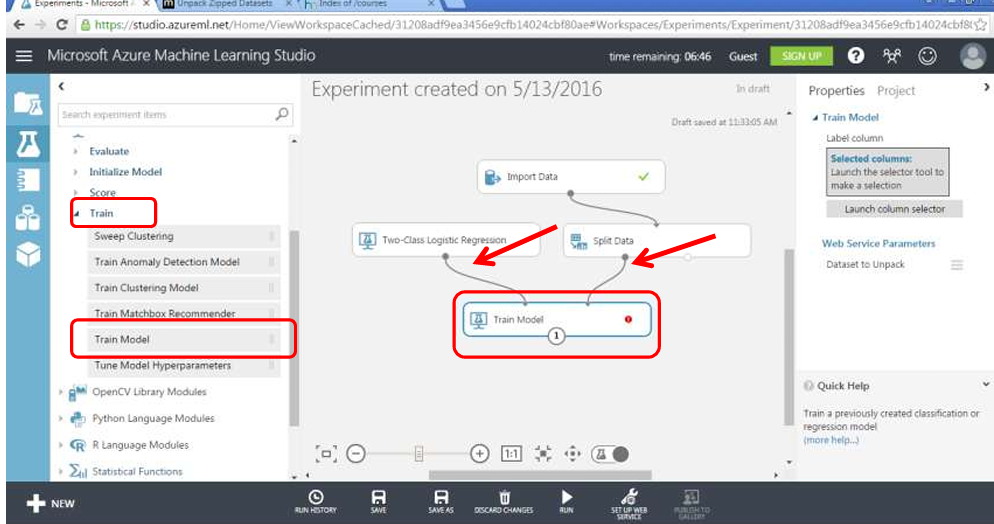Switch to the Project tab
This screenshot has width=994, height=524.
[896, 91]
